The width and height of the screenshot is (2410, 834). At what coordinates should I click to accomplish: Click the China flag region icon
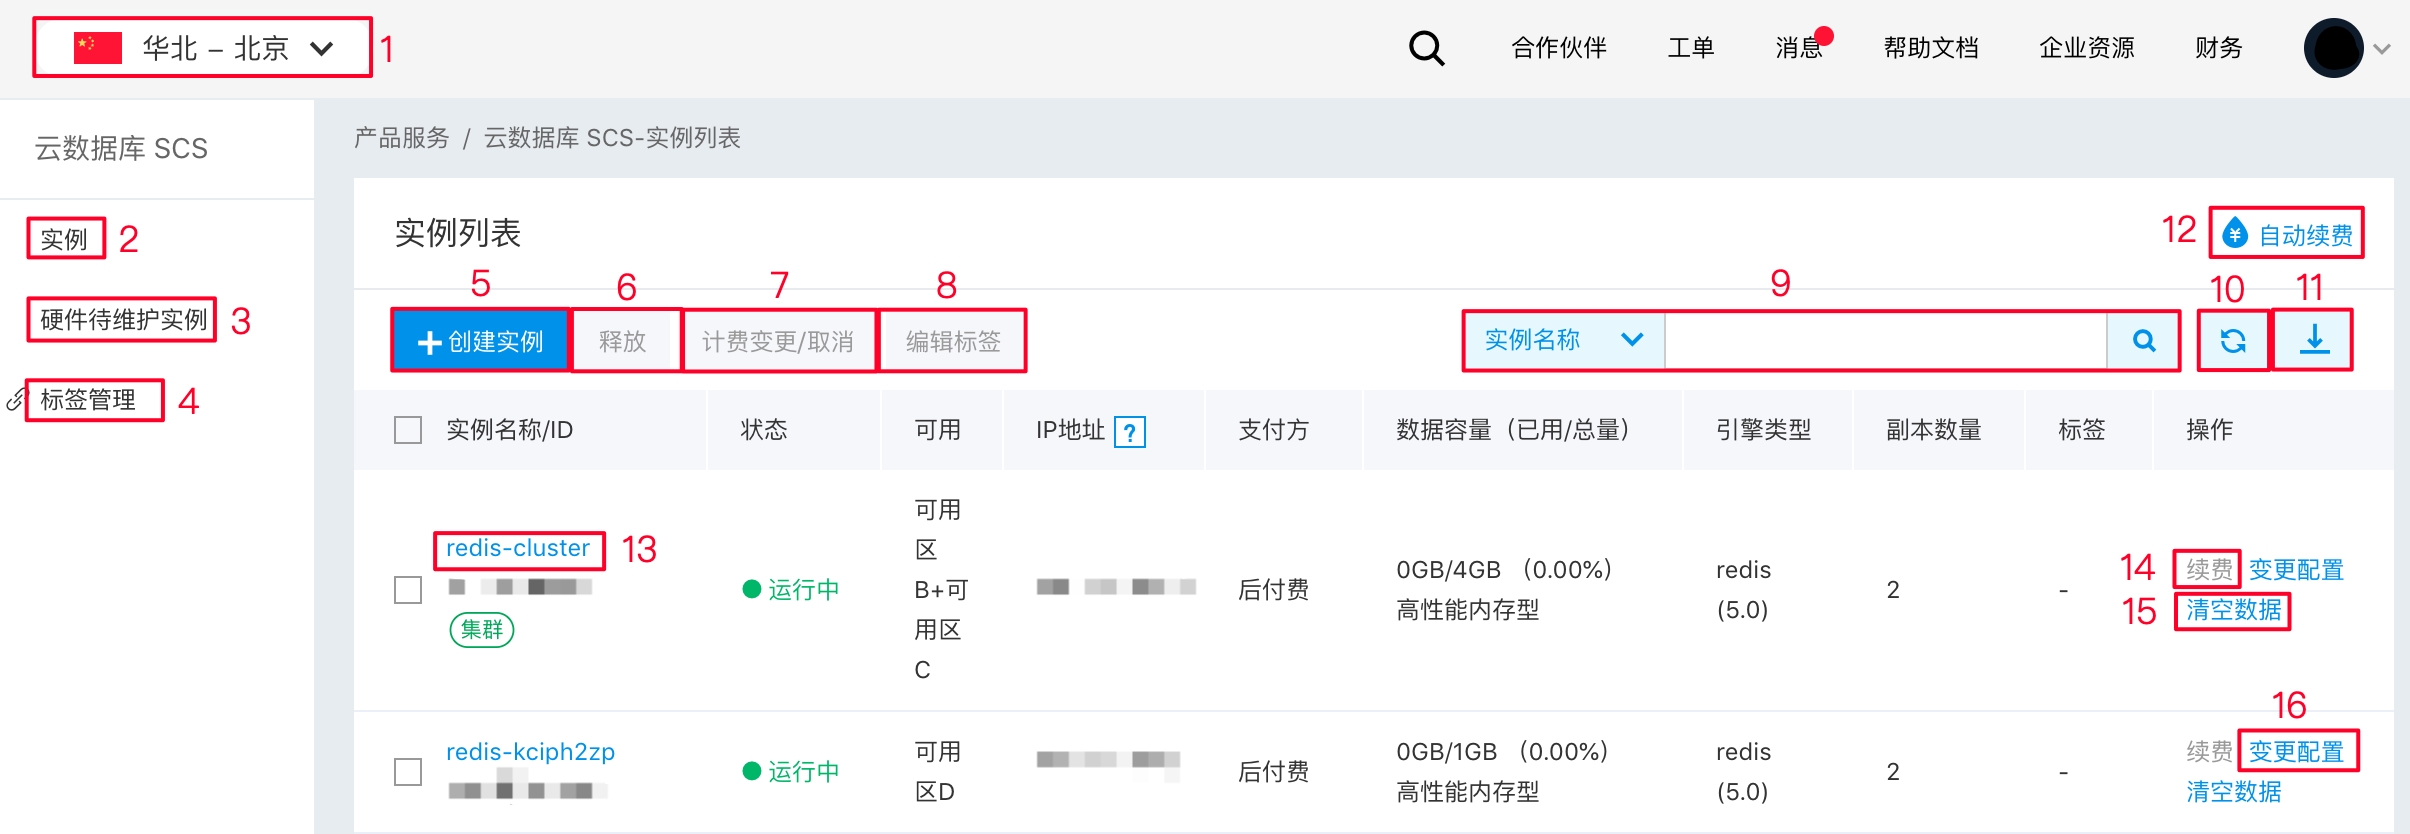coord(98,47)
